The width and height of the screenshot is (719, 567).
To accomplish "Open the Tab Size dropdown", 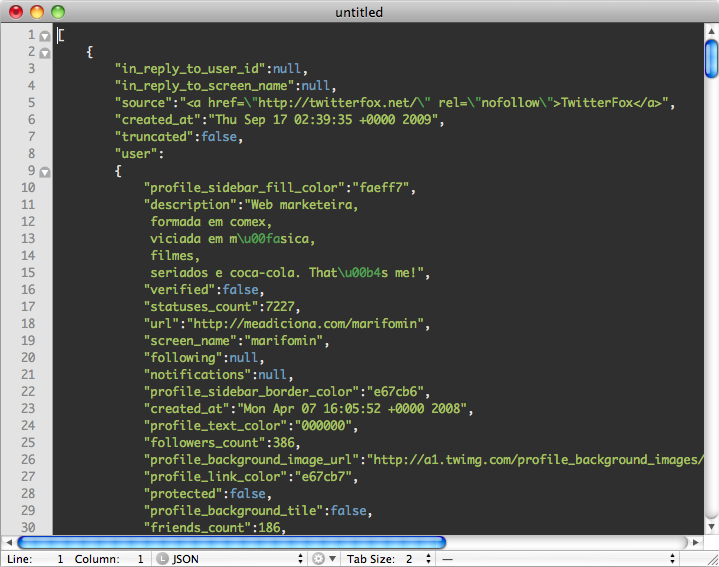I will pyautogui.click(x=386, y=559).
